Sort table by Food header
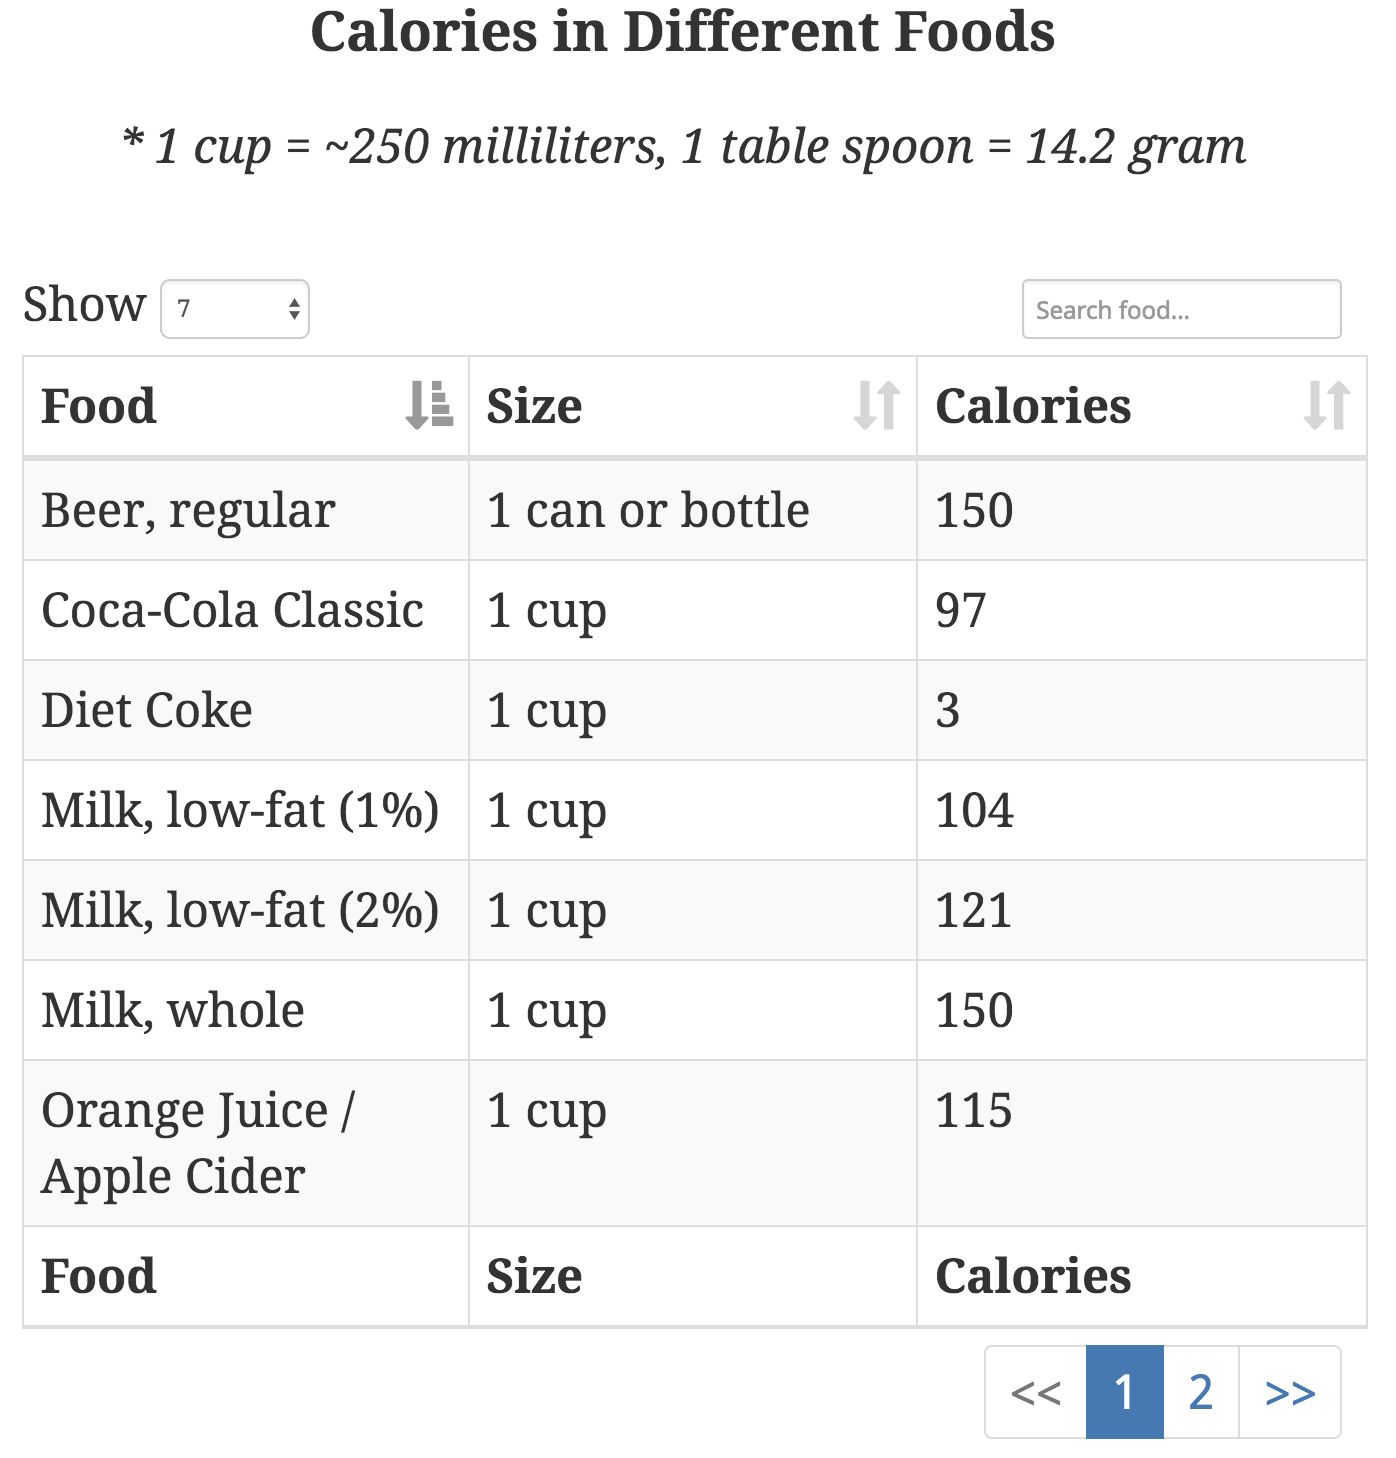1396x1458 pixels. click(x=99, y=406)
